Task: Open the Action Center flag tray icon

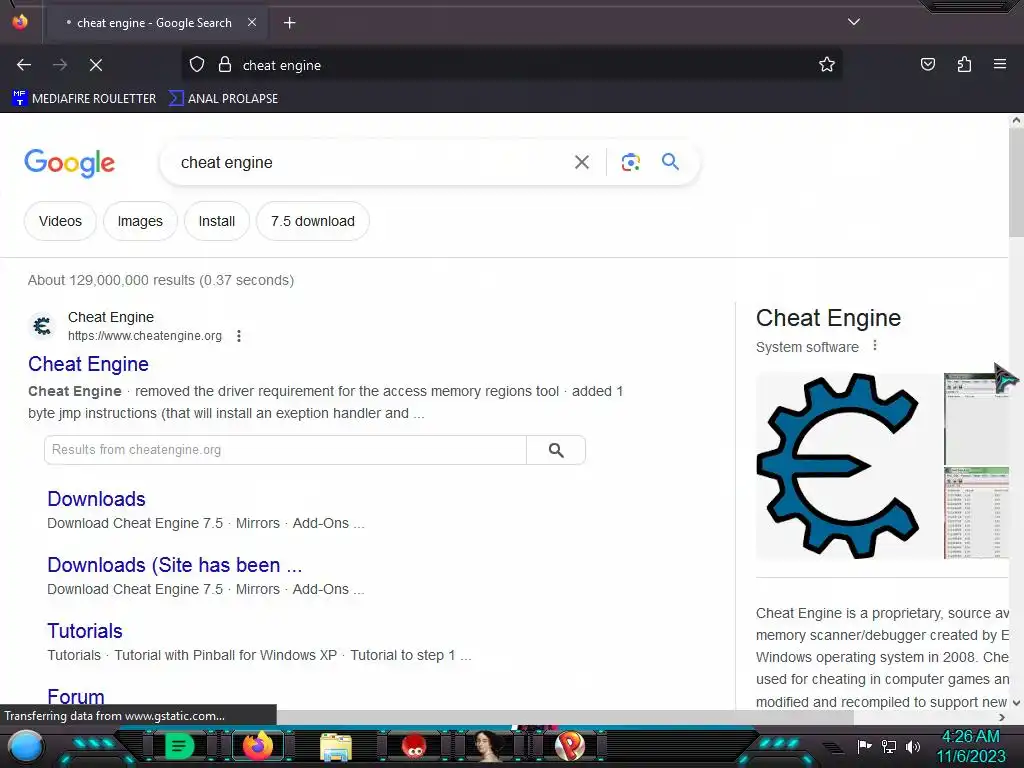Action: (x=864, y=746)
